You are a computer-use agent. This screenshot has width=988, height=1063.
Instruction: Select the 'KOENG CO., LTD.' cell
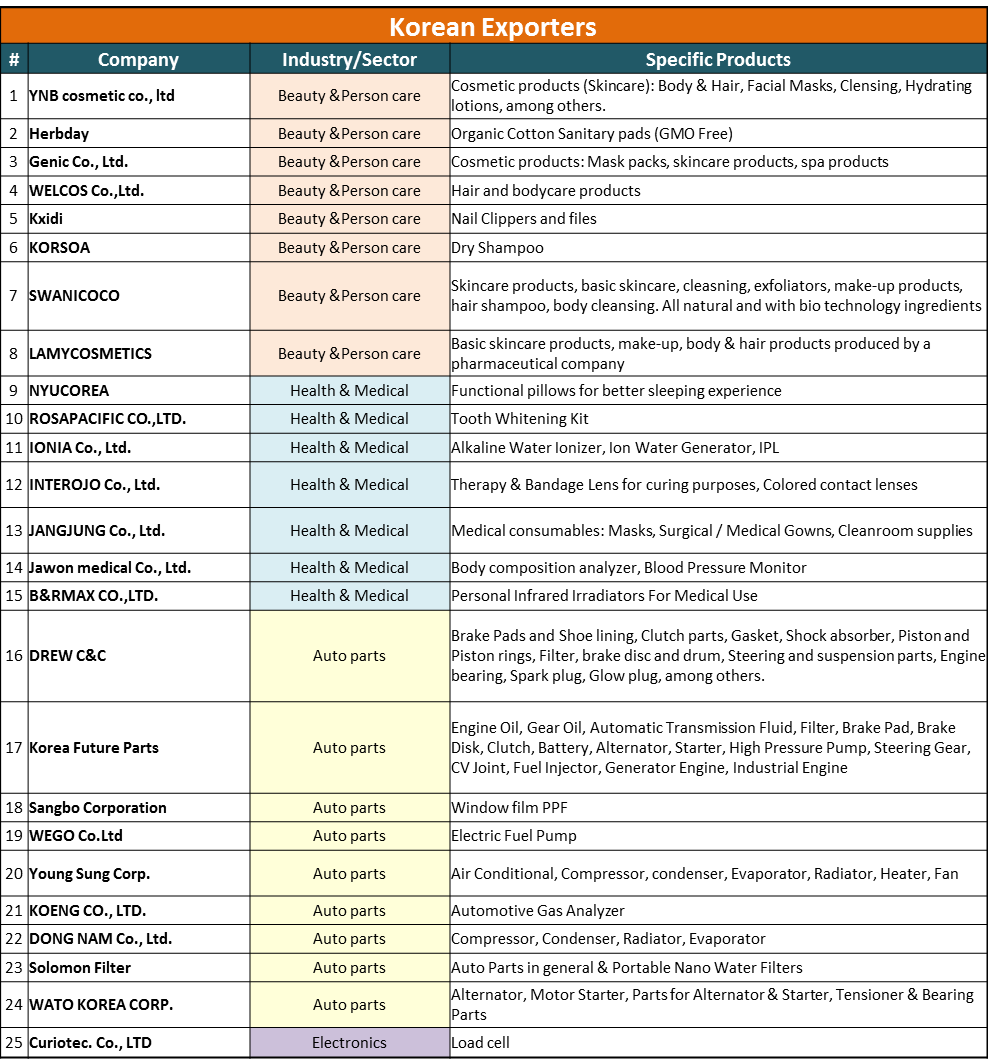138,910
